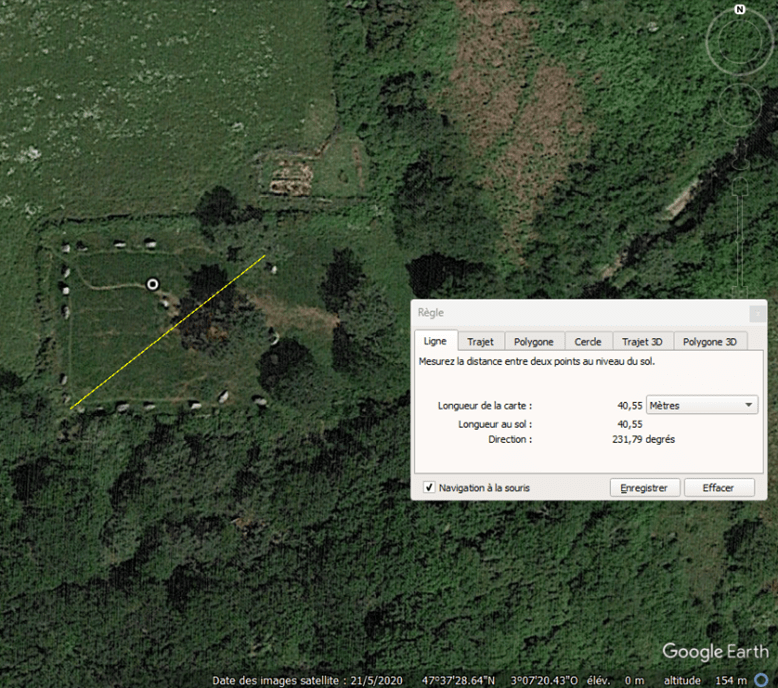Viewport: 778px width, 688px height.
Task: Open the Mètres unit dropdown
Action: point(702,405)
